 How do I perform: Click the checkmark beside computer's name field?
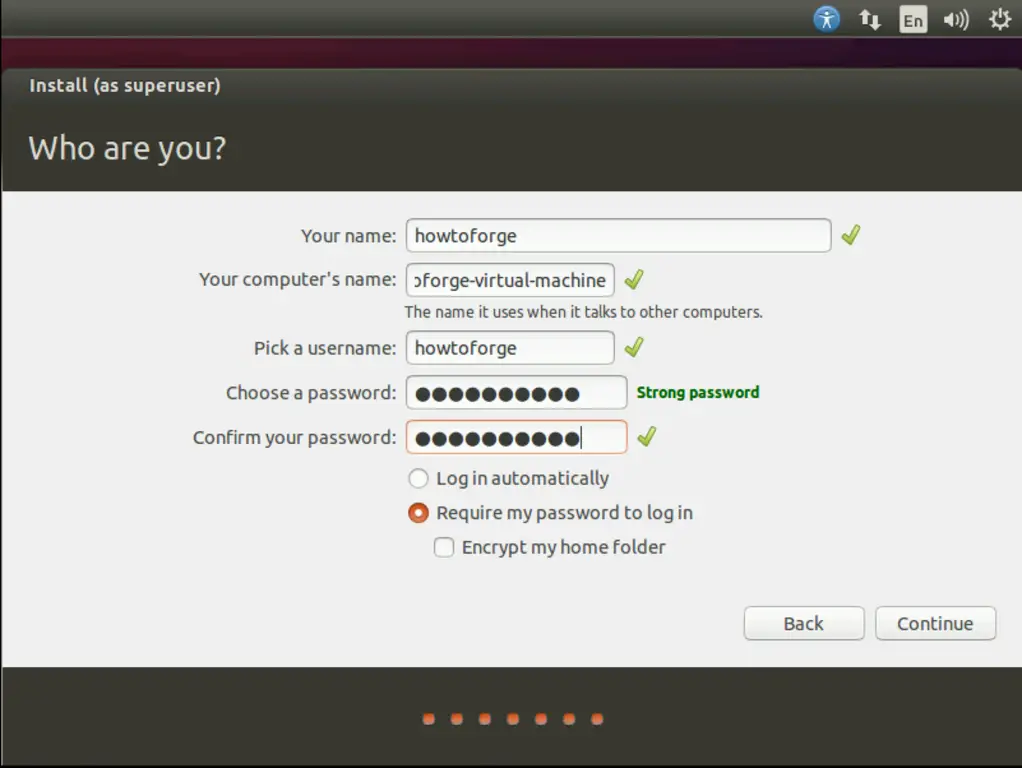click(x=634, y=280)
